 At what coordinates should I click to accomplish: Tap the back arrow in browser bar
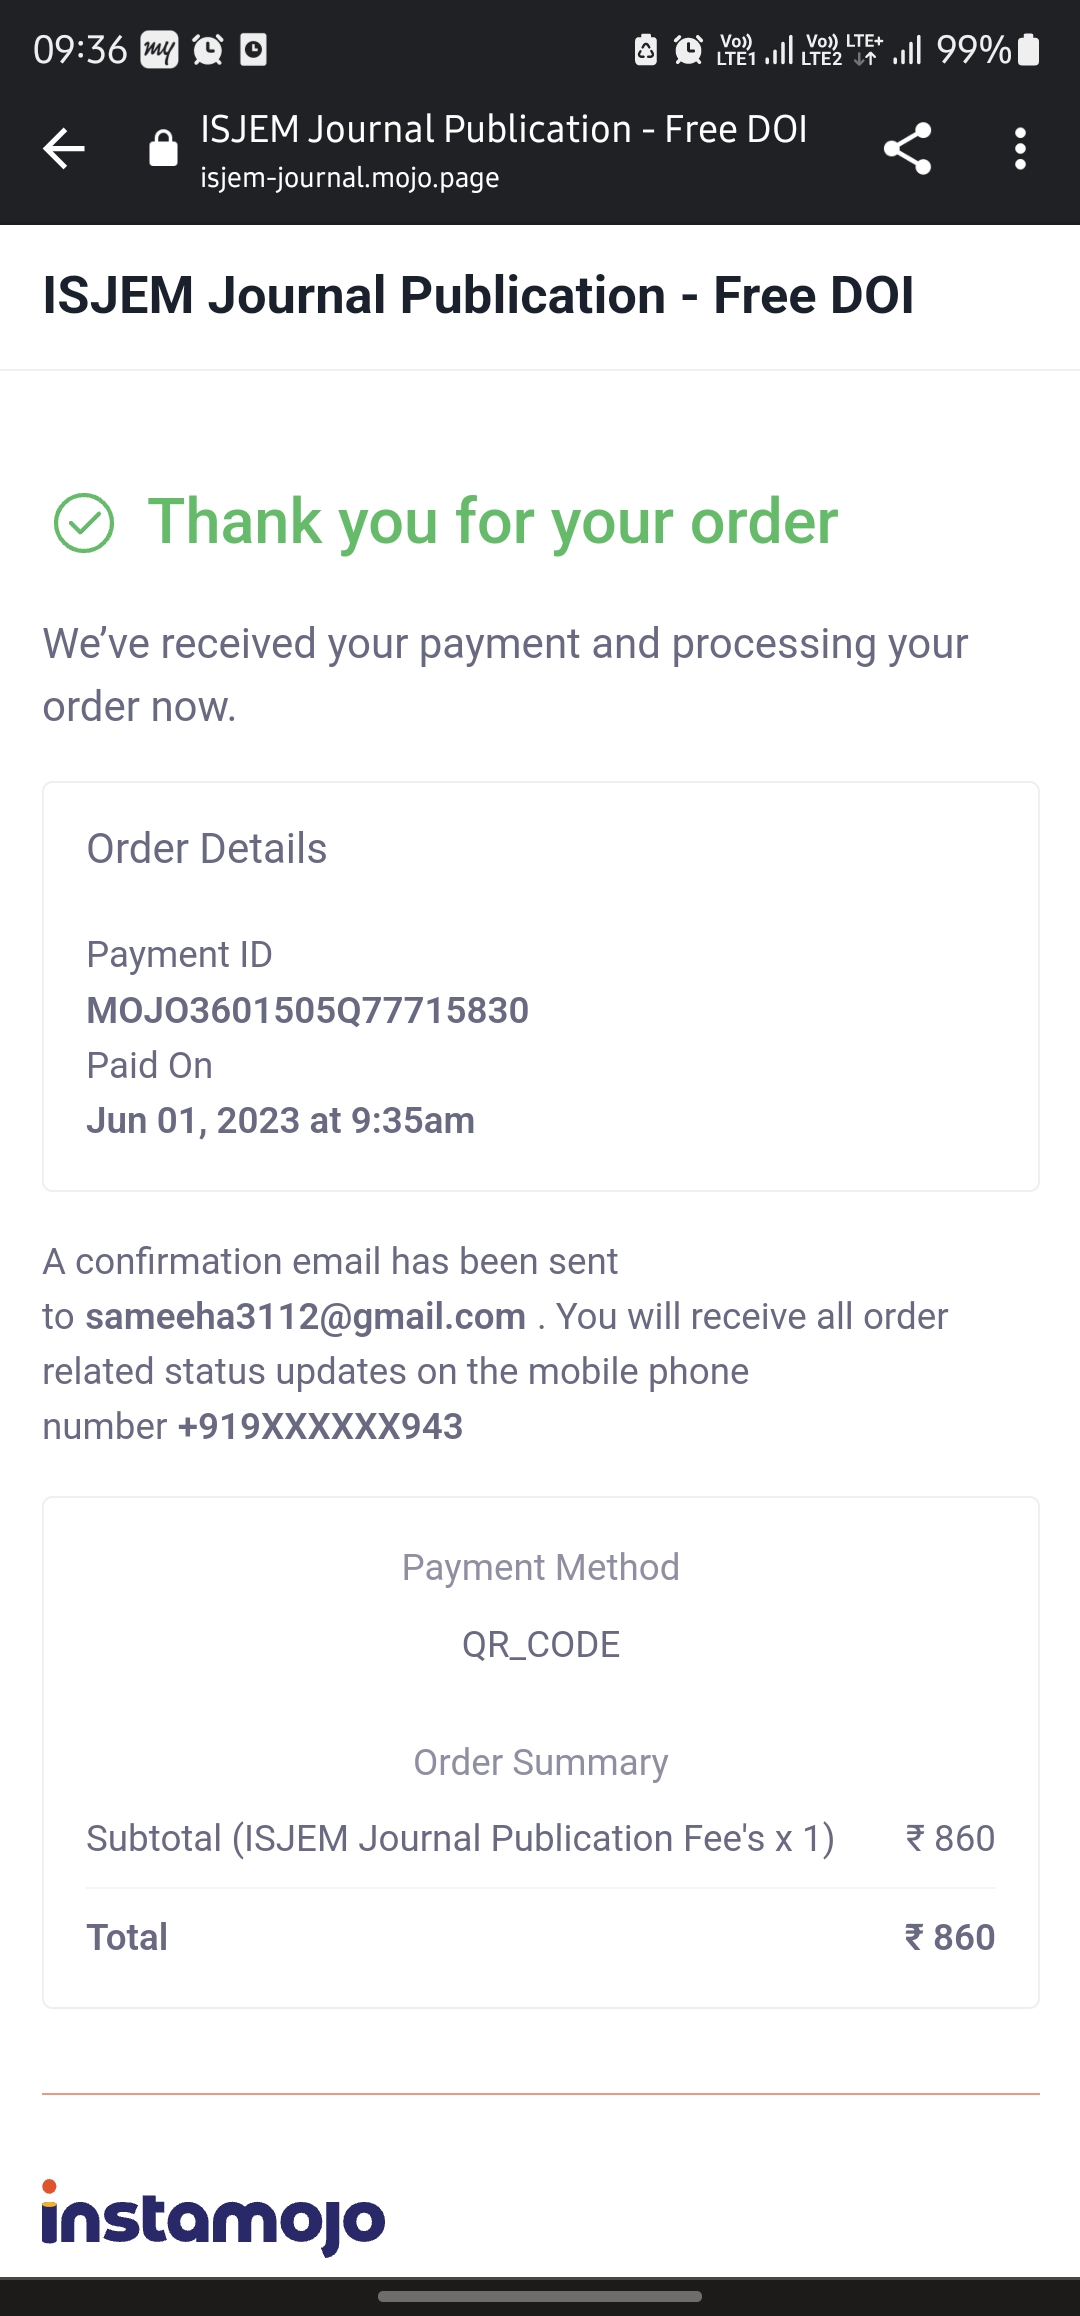[64, 149]
